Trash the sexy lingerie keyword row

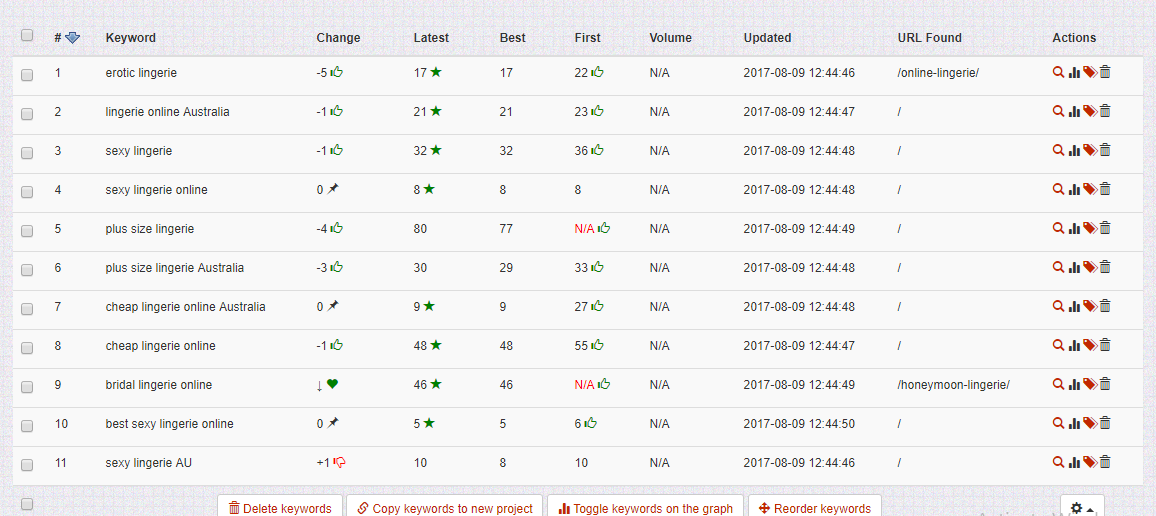[x=1105, y=150]
